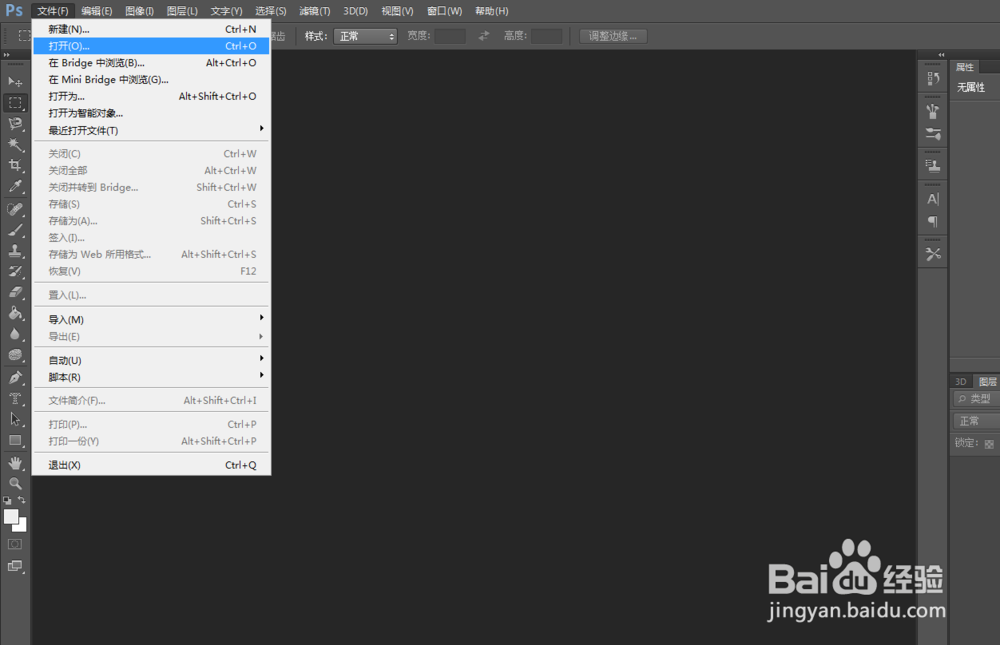Screen dimensions: 1000x645
Task: Switch to the 3D panel tab
Action: tap(960, 382)
